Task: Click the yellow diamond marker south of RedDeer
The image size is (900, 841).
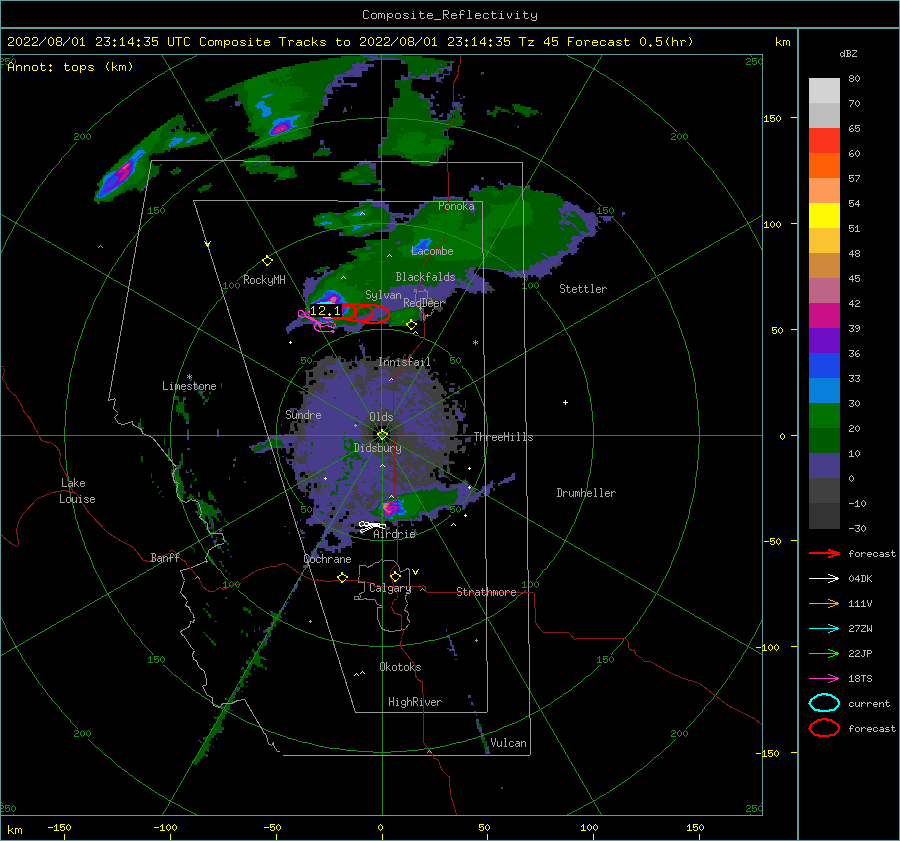Action: [412, 325]
